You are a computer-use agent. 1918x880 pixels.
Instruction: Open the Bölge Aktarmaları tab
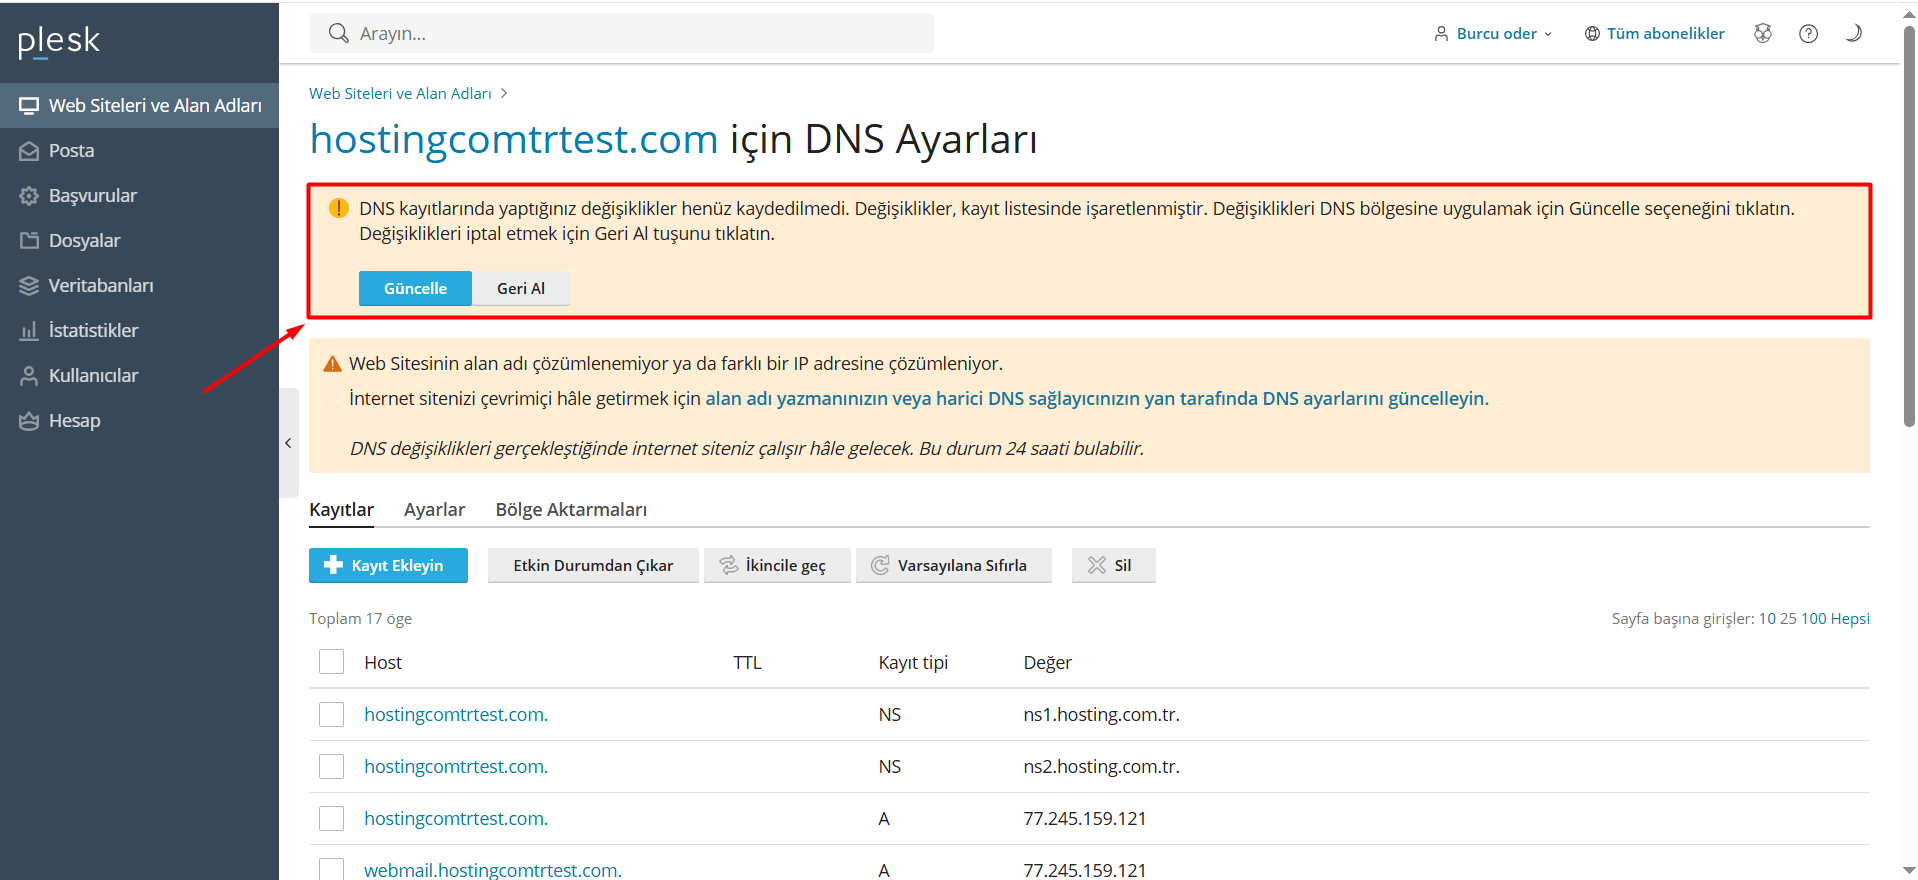(x=571, y=510)
